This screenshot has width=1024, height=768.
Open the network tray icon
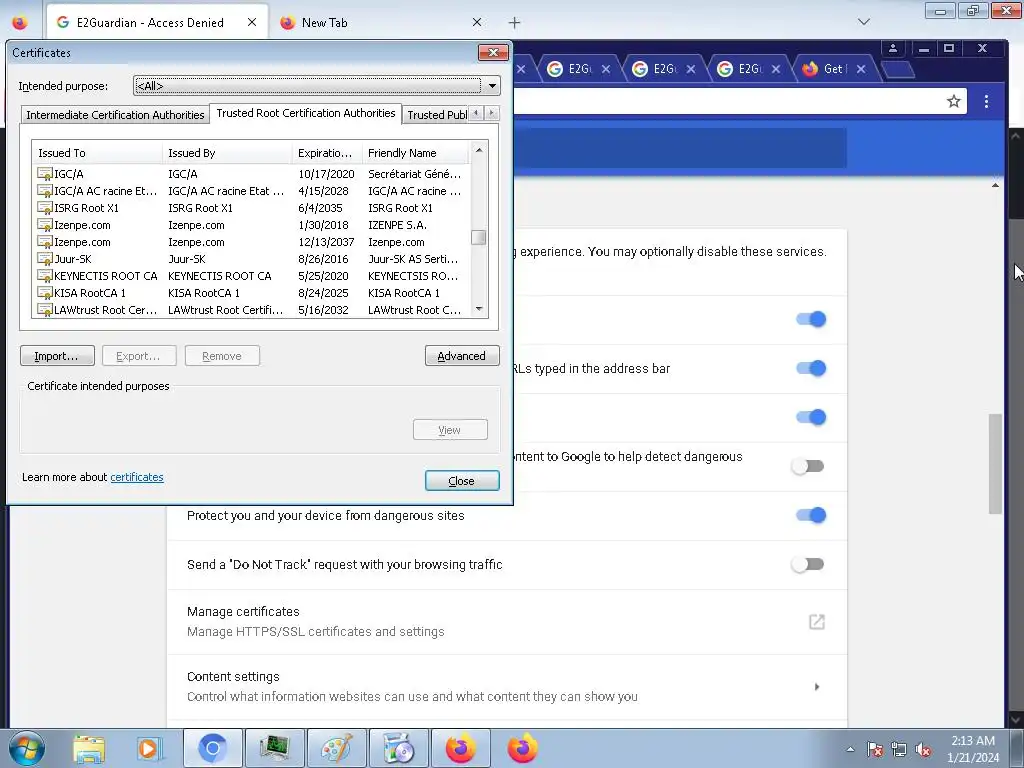click(x=899, y=749)
